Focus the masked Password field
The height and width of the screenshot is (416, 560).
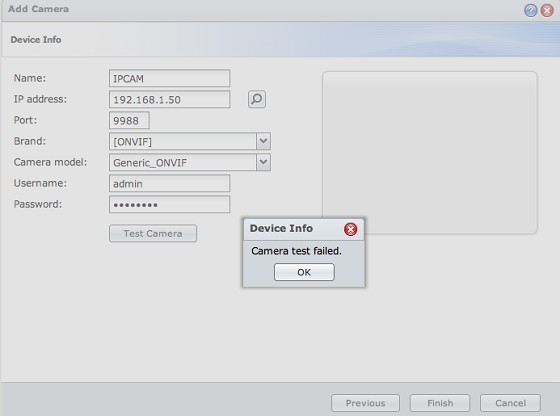[x=169, y=204]
